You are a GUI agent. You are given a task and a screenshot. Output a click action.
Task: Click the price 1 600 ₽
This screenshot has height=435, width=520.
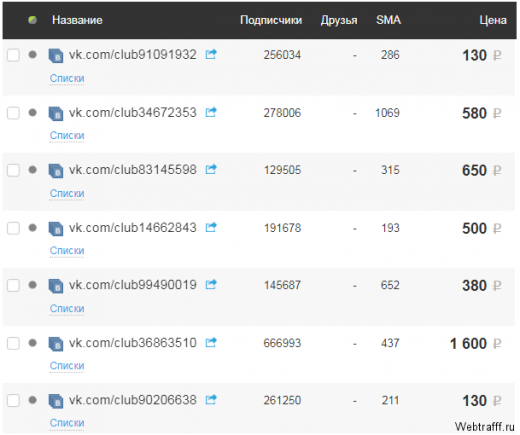coord(475,344)
